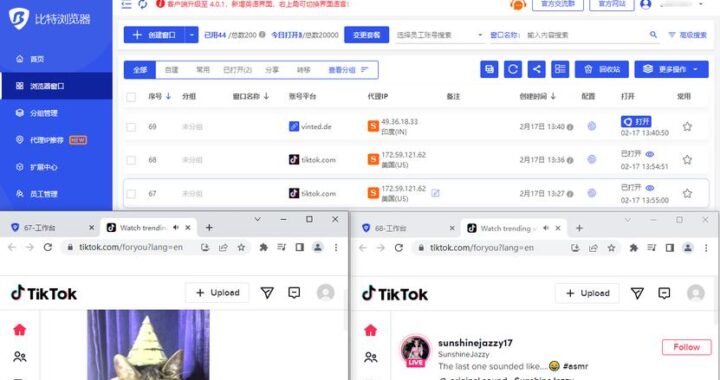Collapse the BitBrowser sidebar menu icon
This screenshot has height=380, width=720.
click(126, 4)
